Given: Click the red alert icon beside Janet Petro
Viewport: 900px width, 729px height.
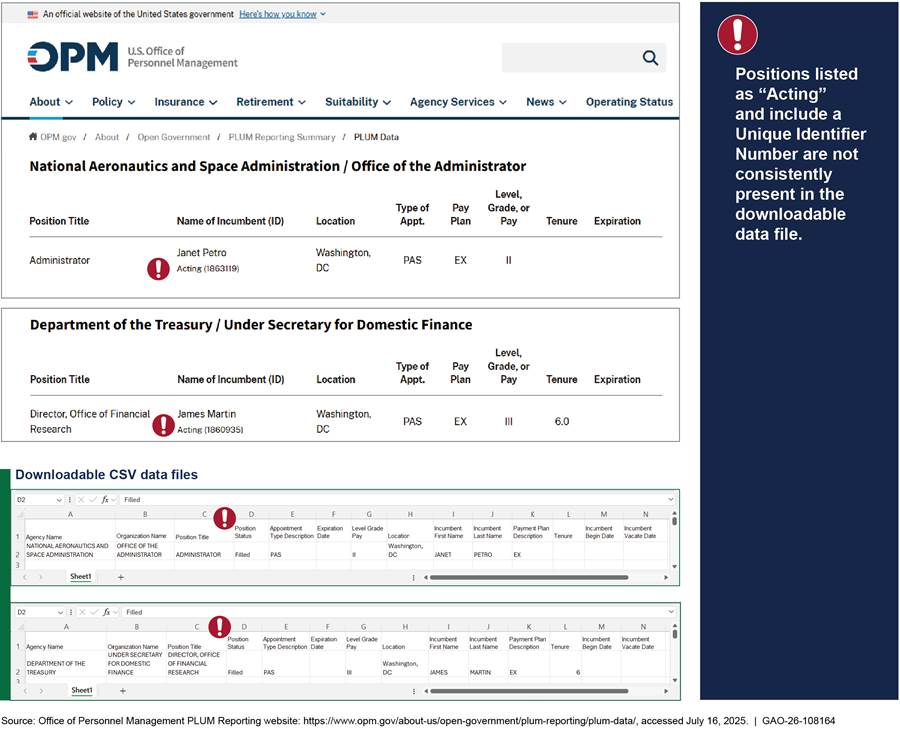Looking at the screenshot, I should point(158,268).
